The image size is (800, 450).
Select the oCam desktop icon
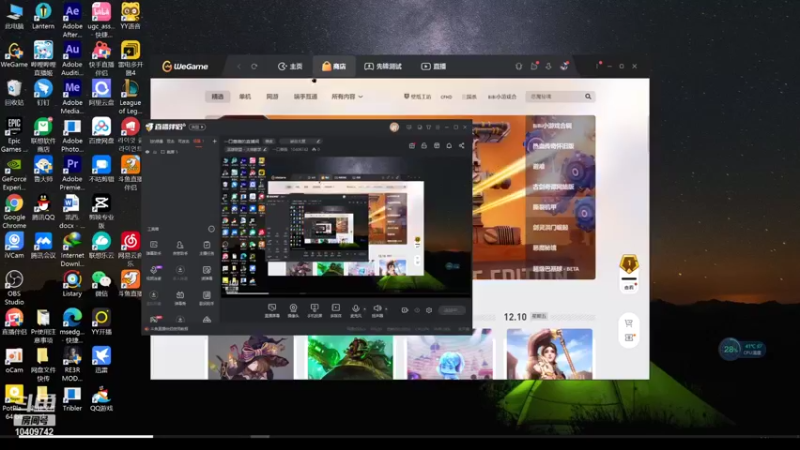tap(14, 361)
